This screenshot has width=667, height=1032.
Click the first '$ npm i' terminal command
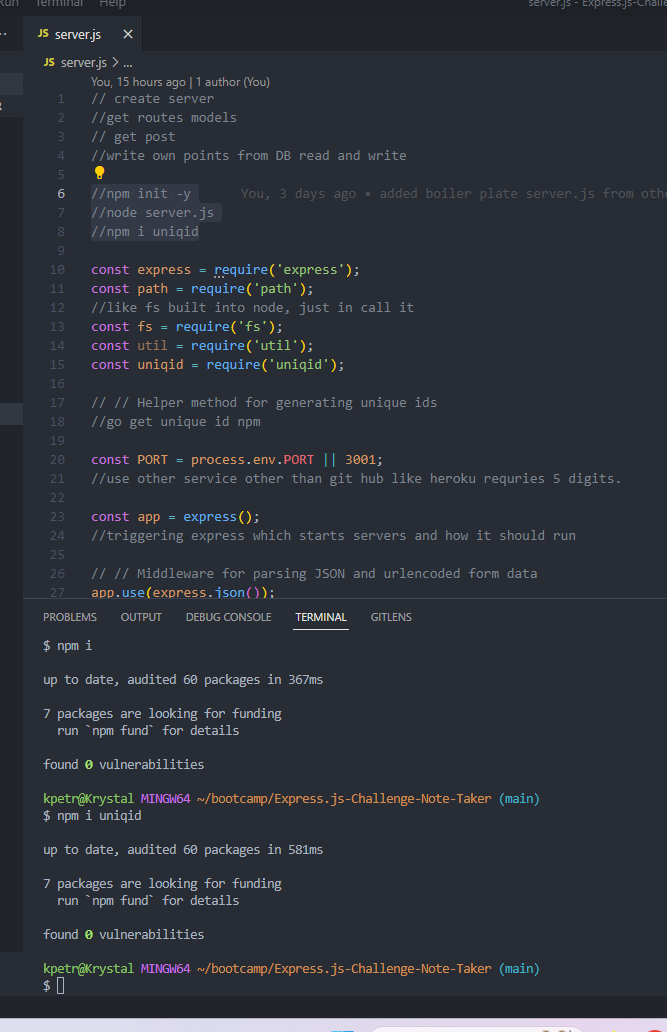point(67,646)
